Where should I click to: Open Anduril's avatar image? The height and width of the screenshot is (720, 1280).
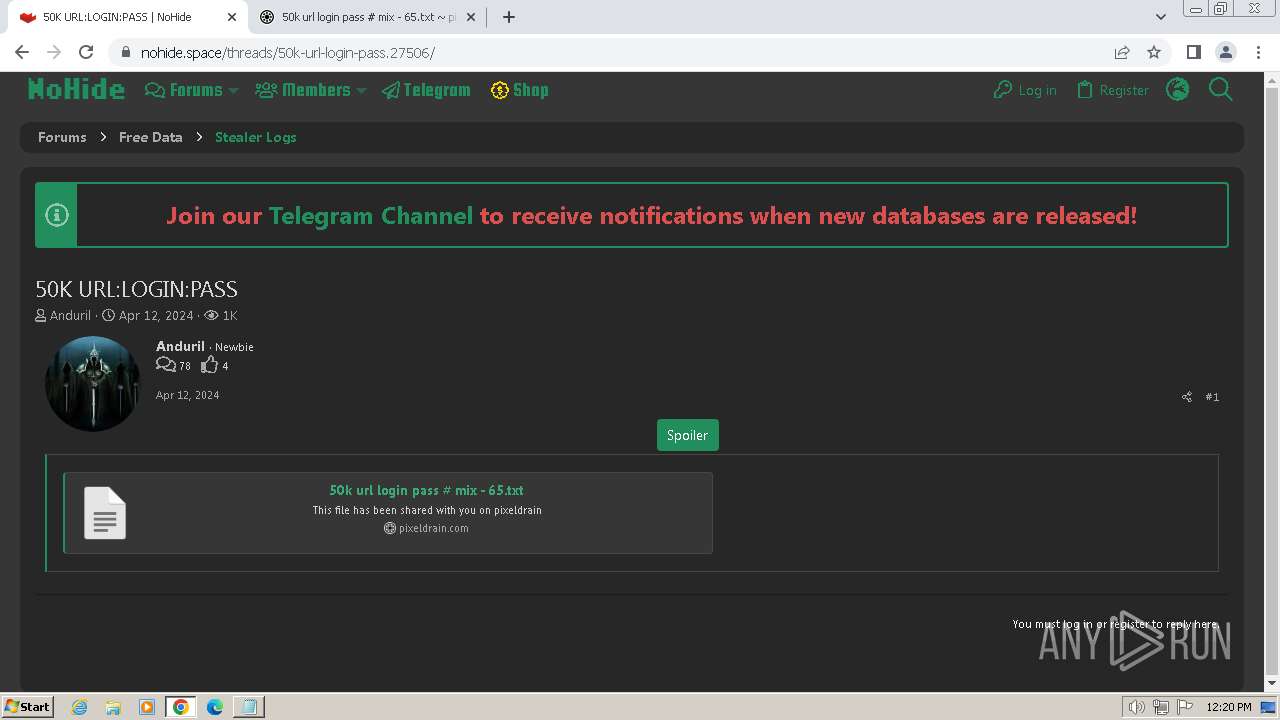[93, 384]
